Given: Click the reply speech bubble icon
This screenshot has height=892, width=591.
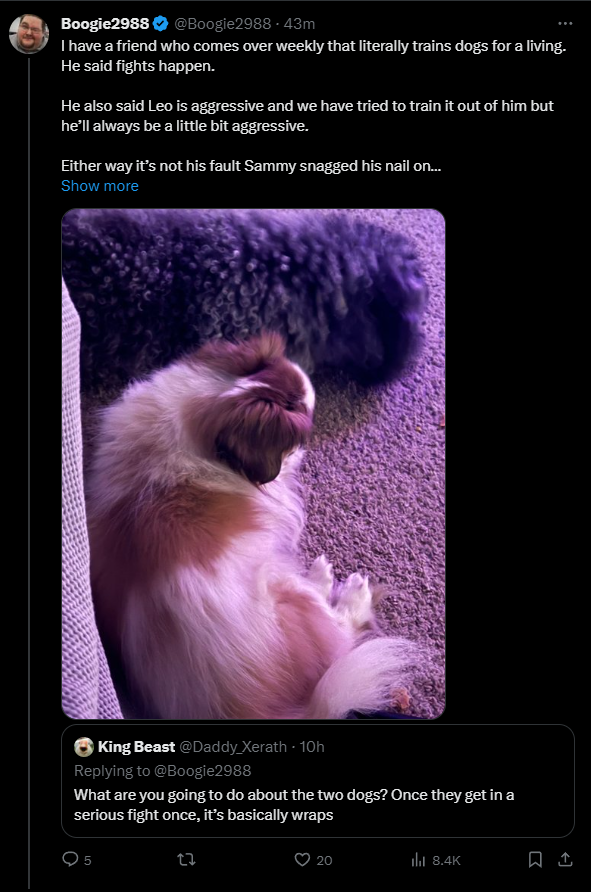Looking at the screenshot, I should click(x=70, y=859).
